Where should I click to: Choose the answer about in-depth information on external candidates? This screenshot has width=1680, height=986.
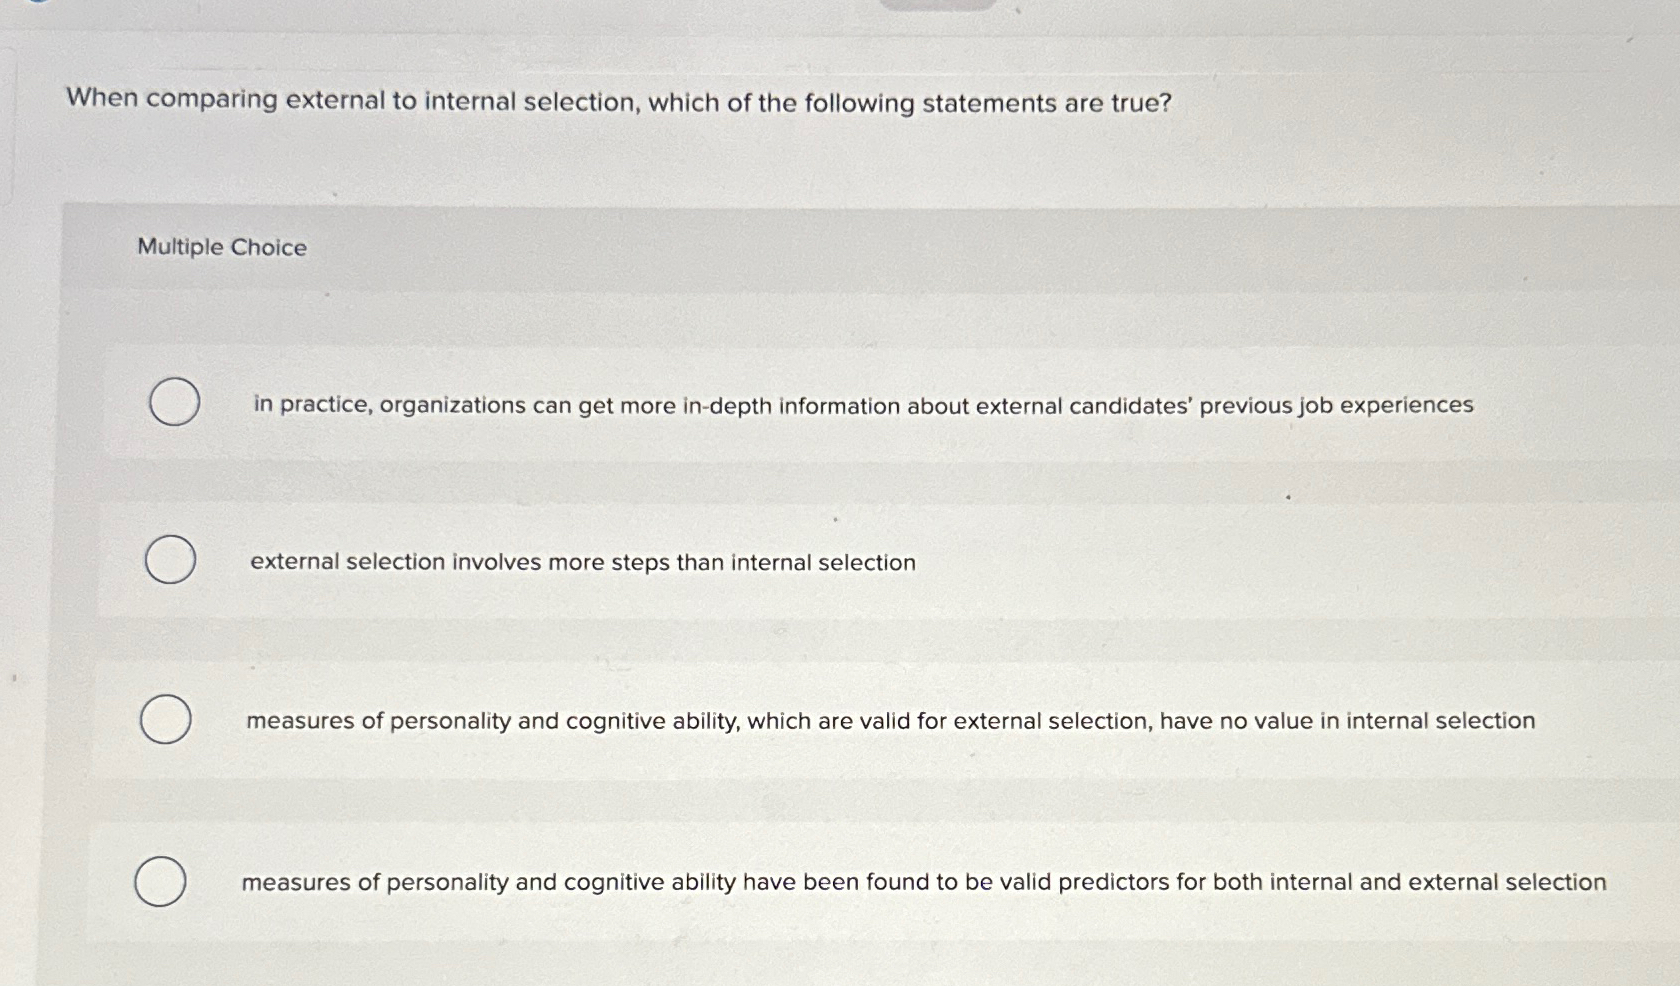point(862,405)
